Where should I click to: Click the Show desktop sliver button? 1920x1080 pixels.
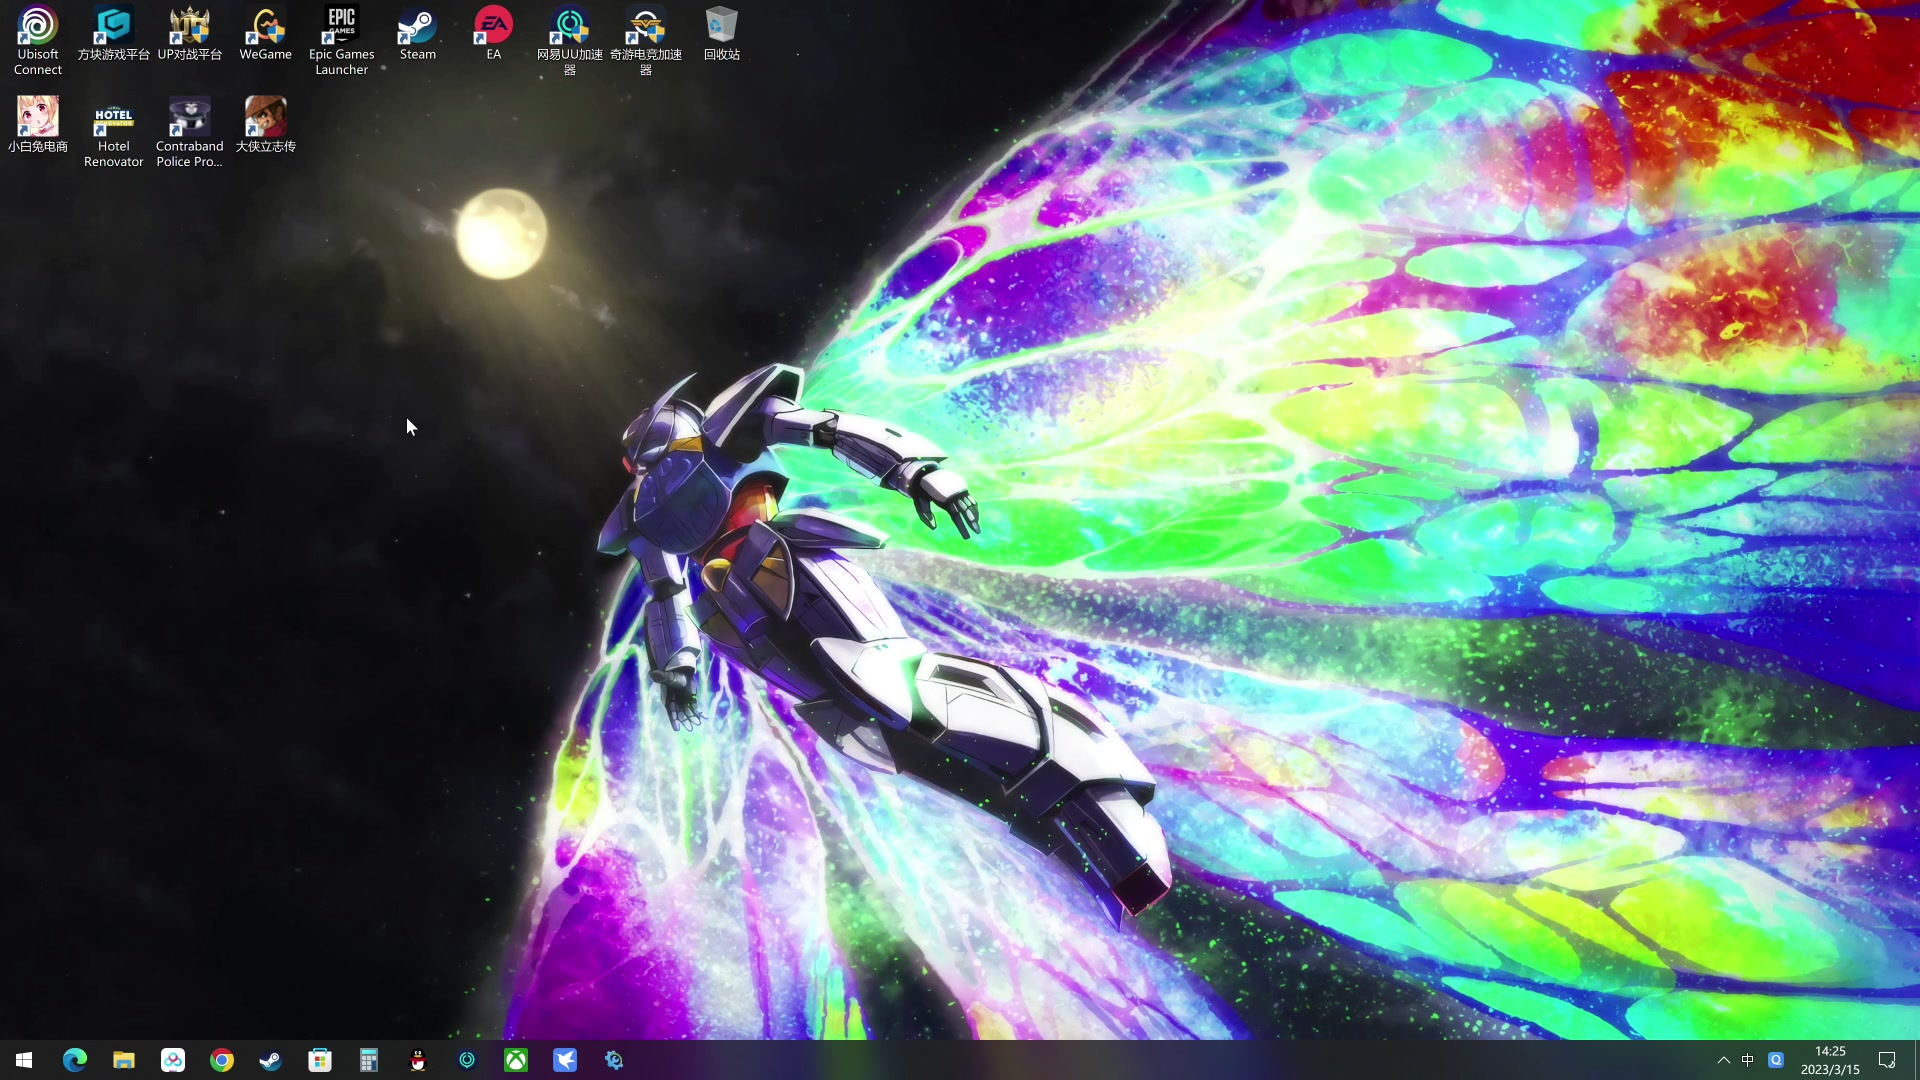click(1916, 1060)
